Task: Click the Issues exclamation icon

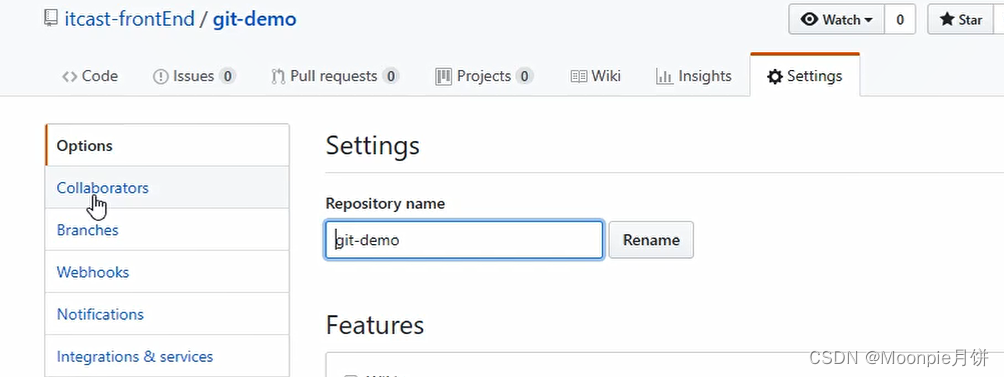Action: pos(161,77)
